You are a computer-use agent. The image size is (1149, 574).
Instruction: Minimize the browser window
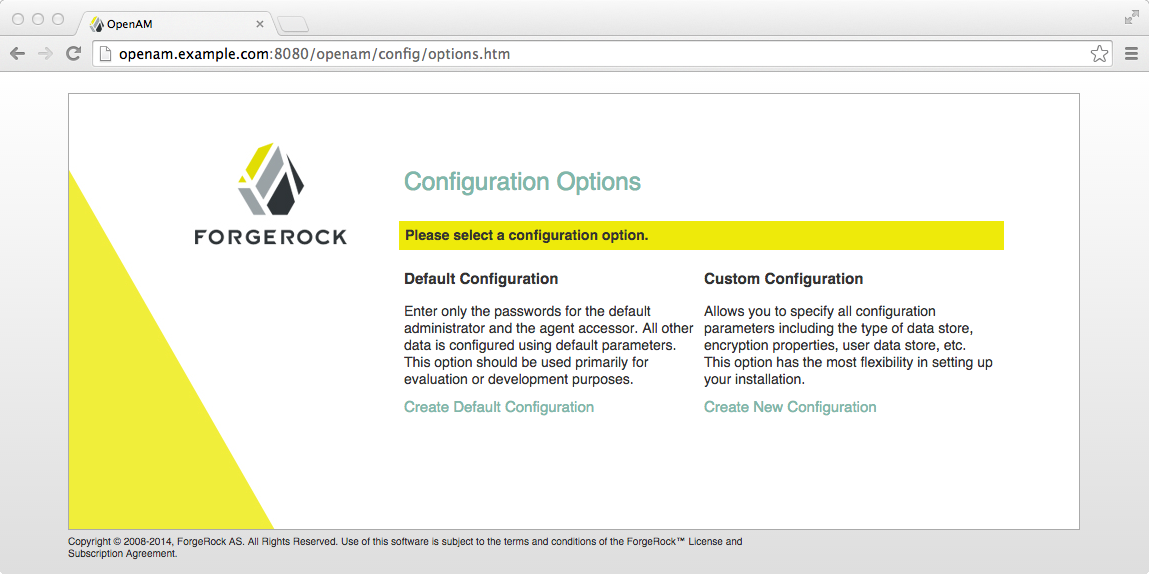(38, 19)
